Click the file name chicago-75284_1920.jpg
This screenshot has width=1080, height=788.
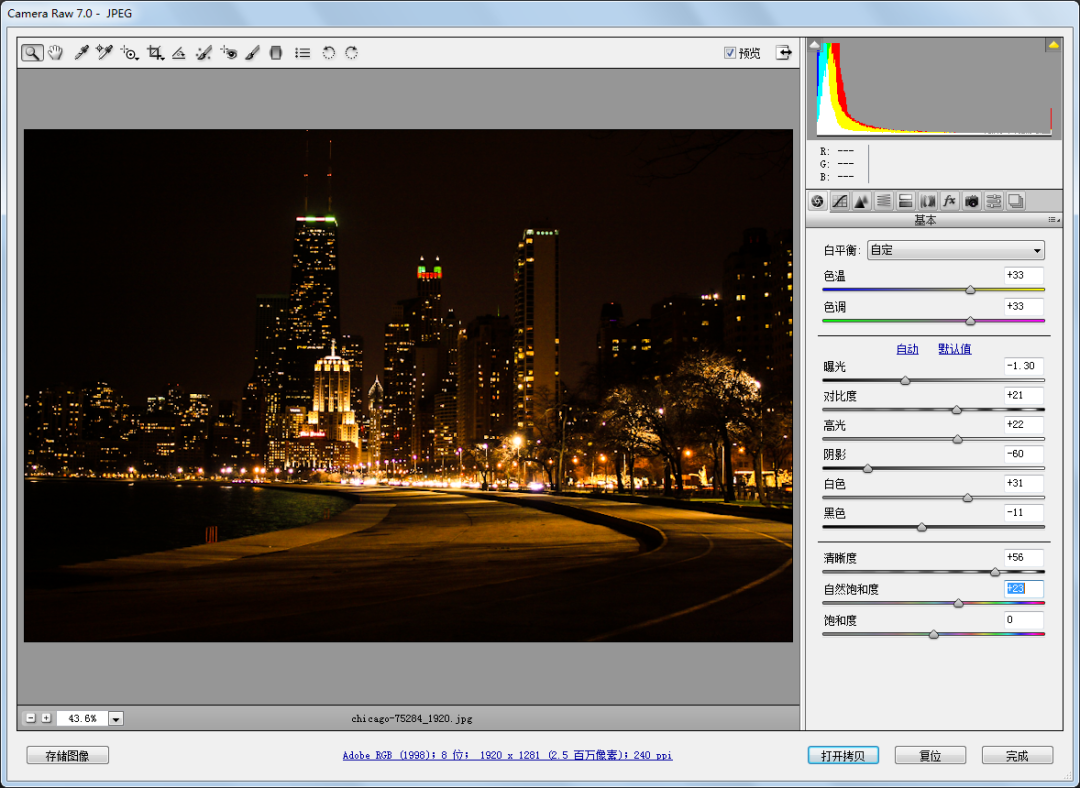[412, 718]
